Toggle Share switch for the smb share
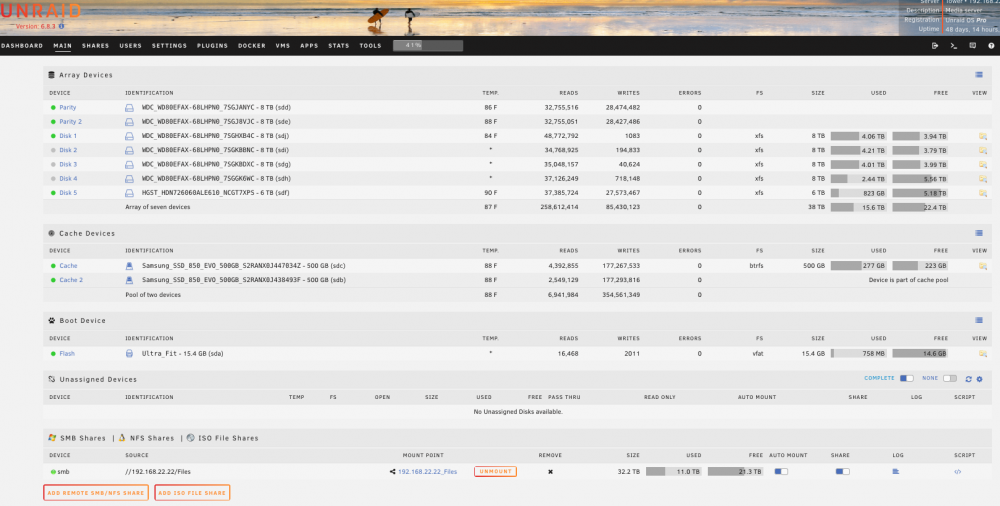The height and width of the screenshot is (506, 1000). click(x=842, y=472)
